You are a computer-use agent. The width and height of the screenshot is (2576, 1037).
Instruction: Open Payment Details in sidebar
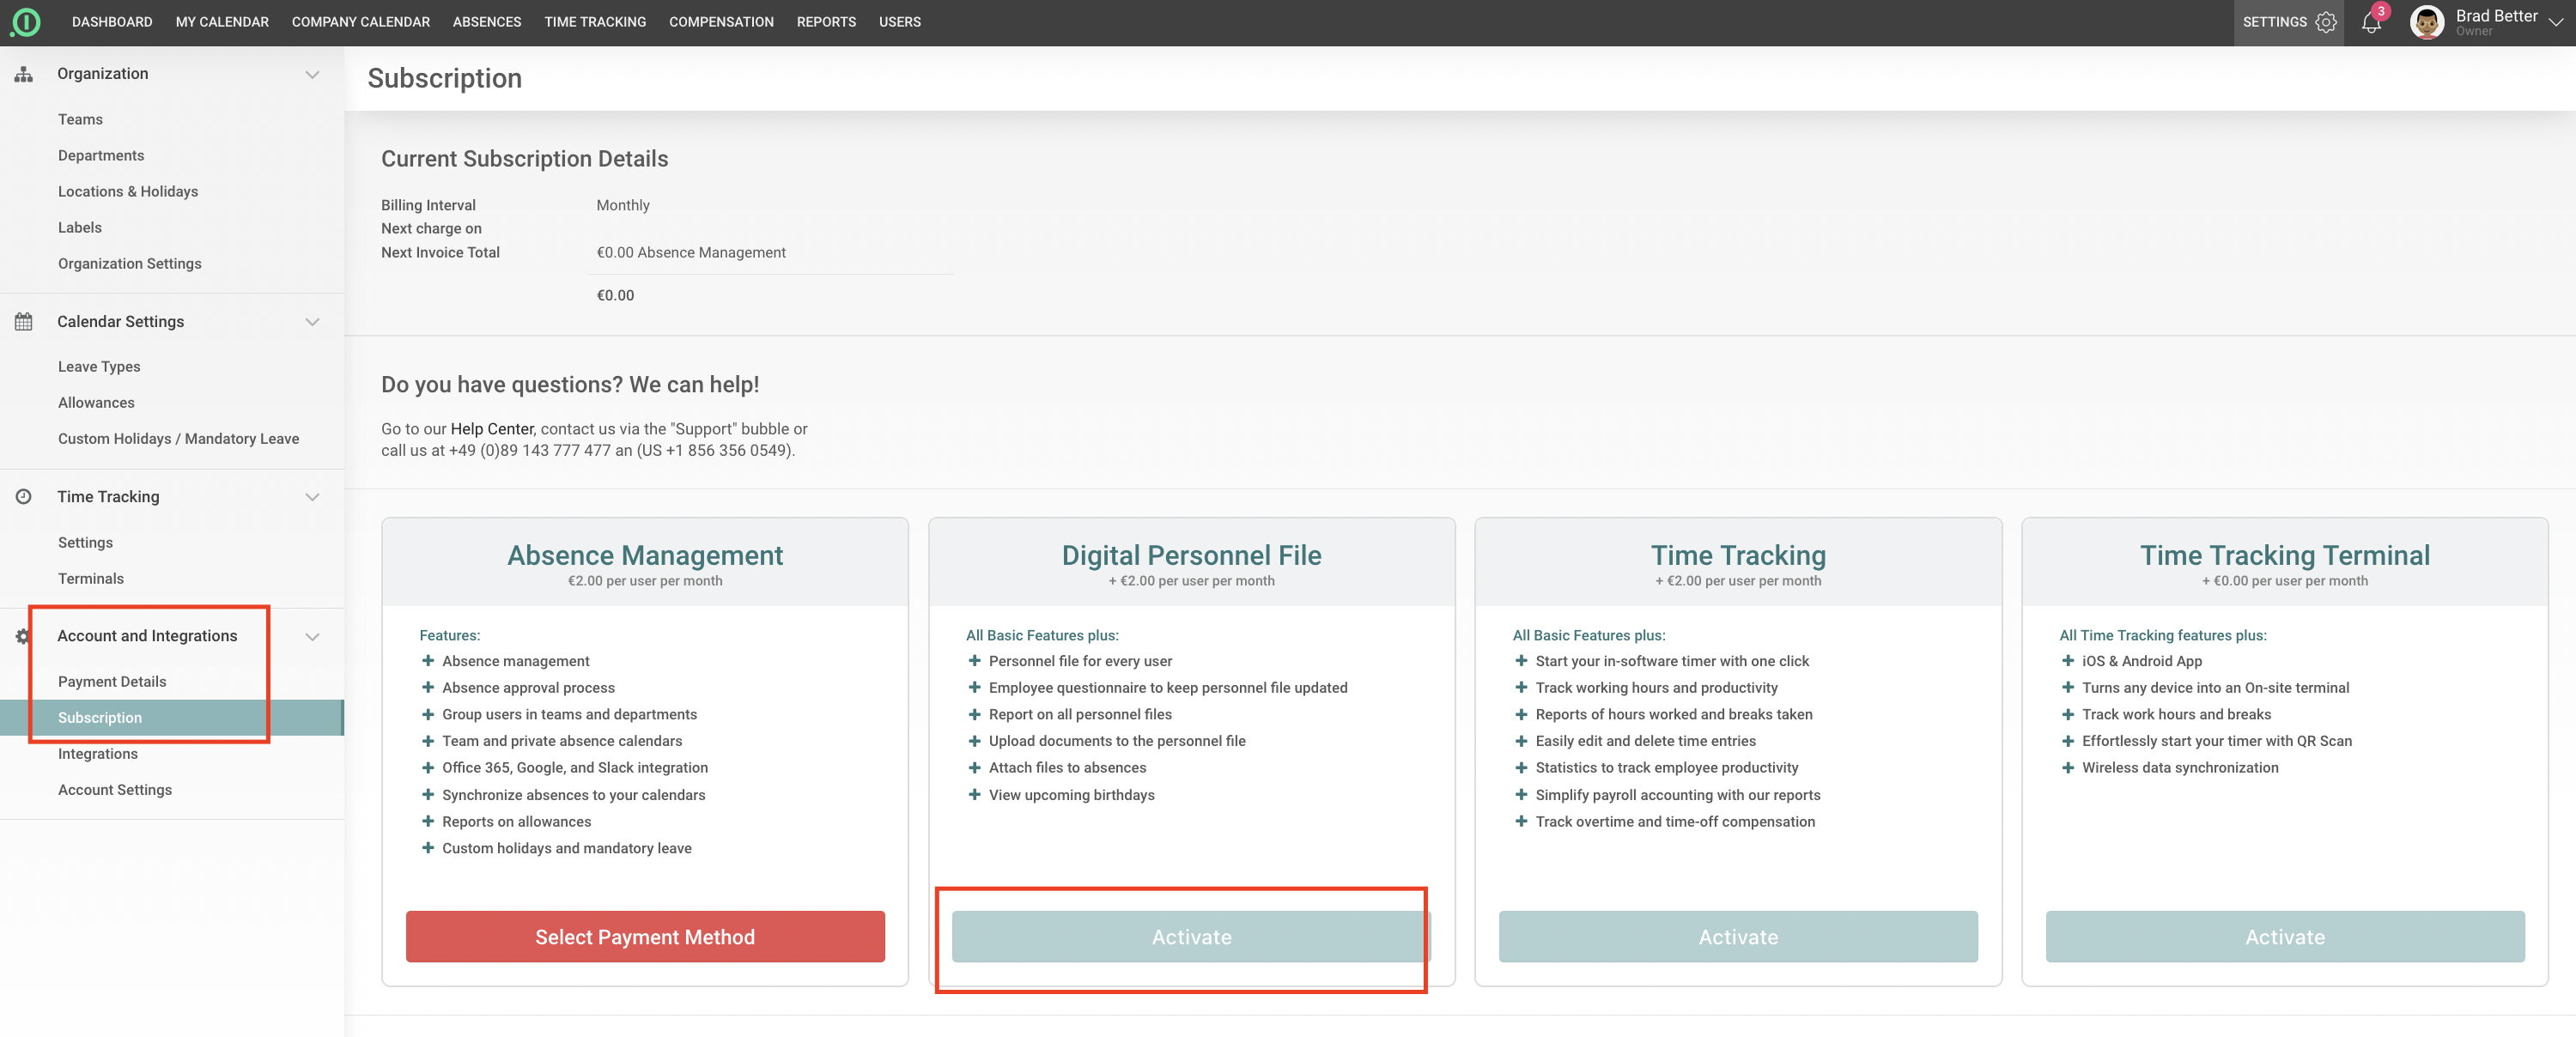pos(112,681)
